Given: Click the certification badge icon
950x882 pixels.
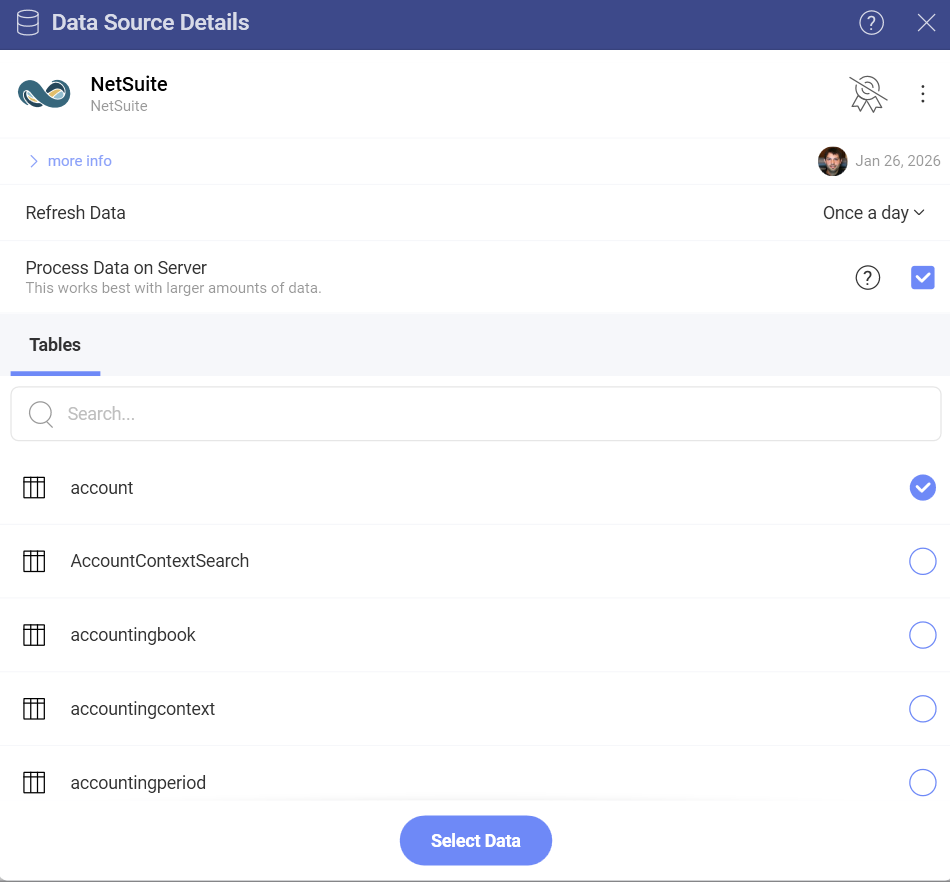Looking at the screenshot, I should click(867, 94).
